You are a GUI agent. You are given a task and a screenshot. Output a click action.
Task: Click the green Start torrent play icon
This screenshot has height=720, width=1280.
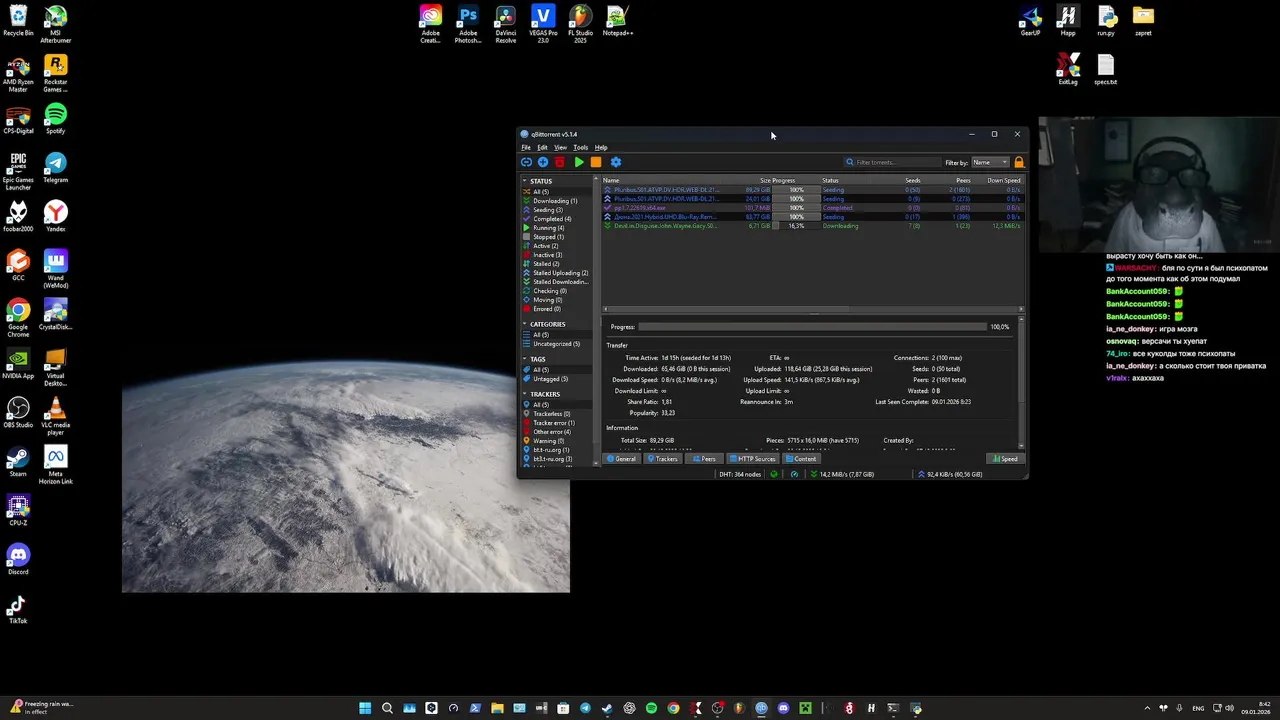[579, 162]
